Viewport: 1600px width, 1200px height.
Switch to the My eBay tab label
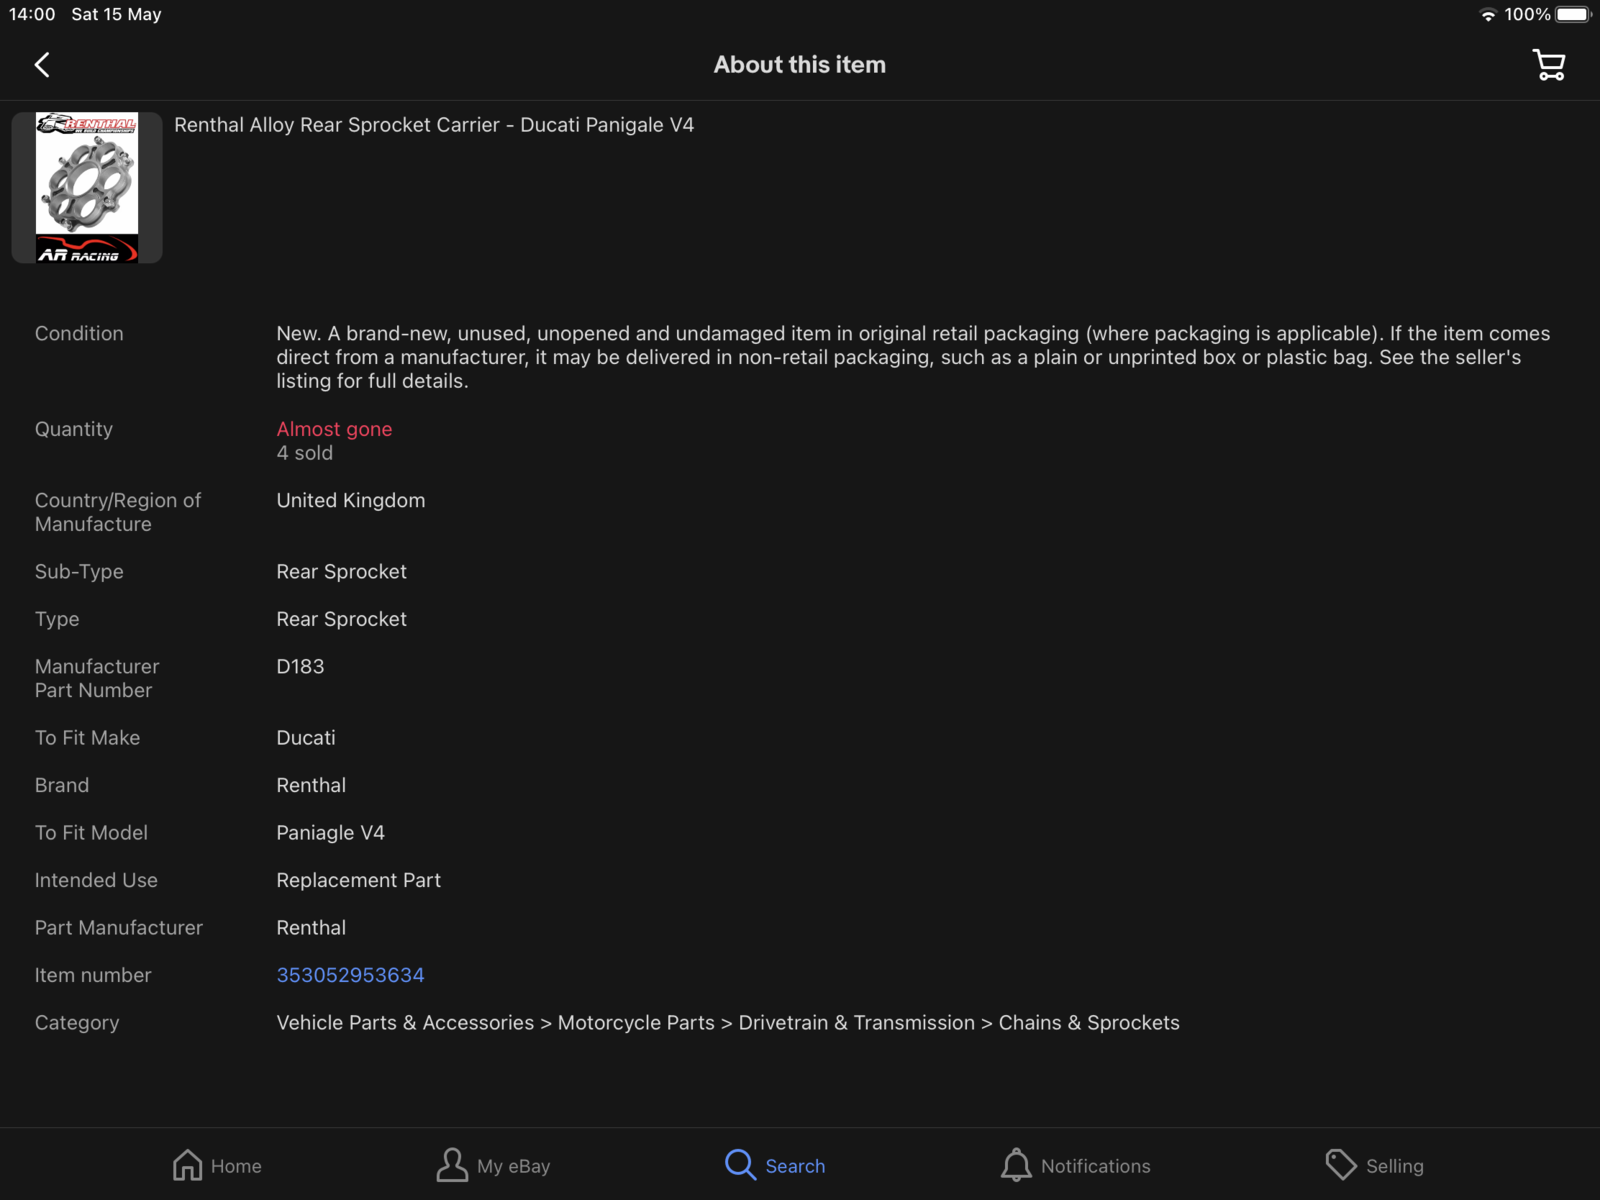tap(513, 1166)
